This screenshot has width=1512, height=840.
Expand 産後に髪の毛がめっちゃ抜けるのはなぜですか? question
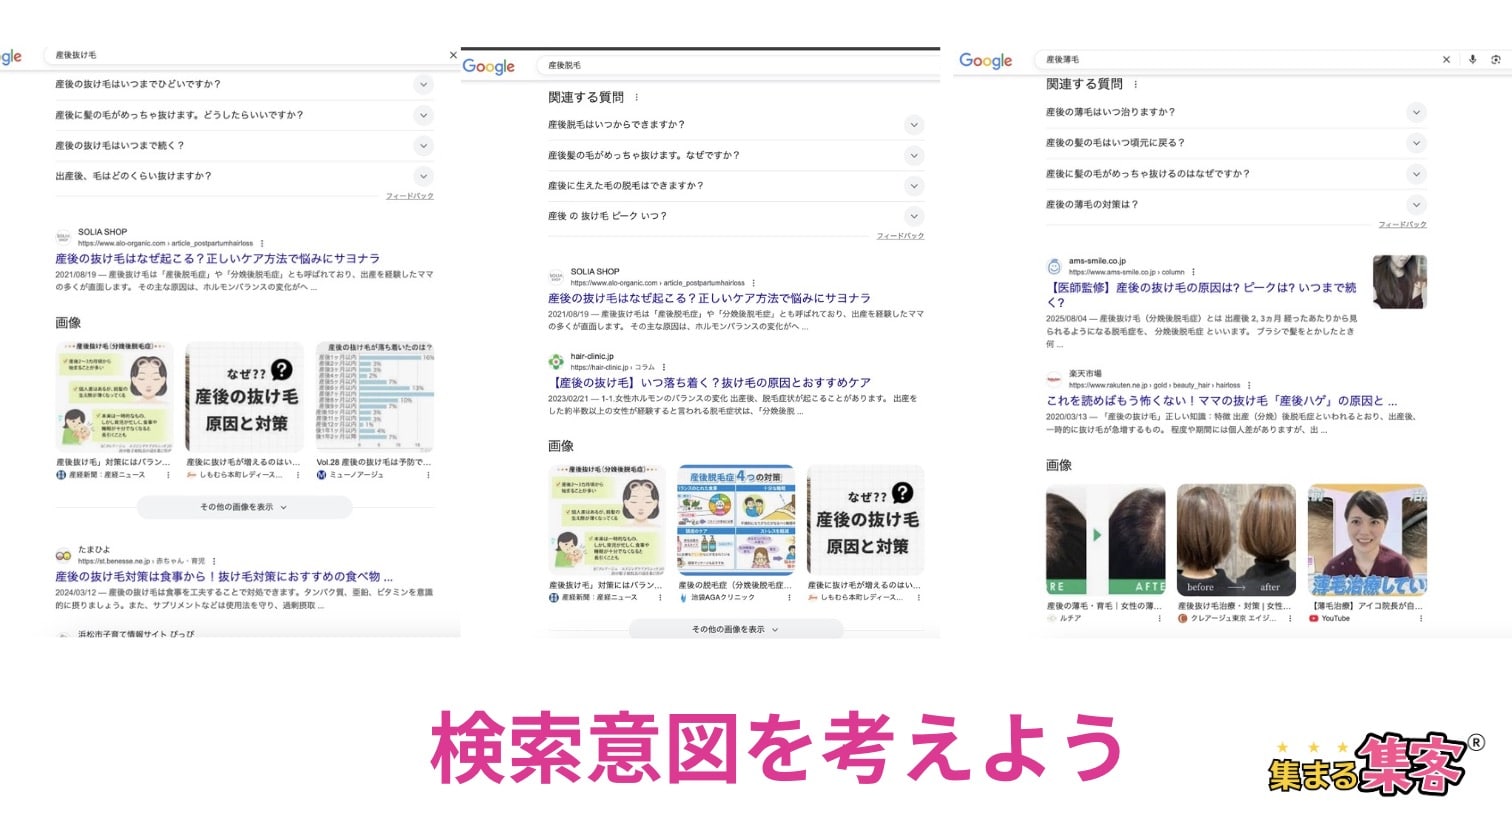tap(1416, 174)
